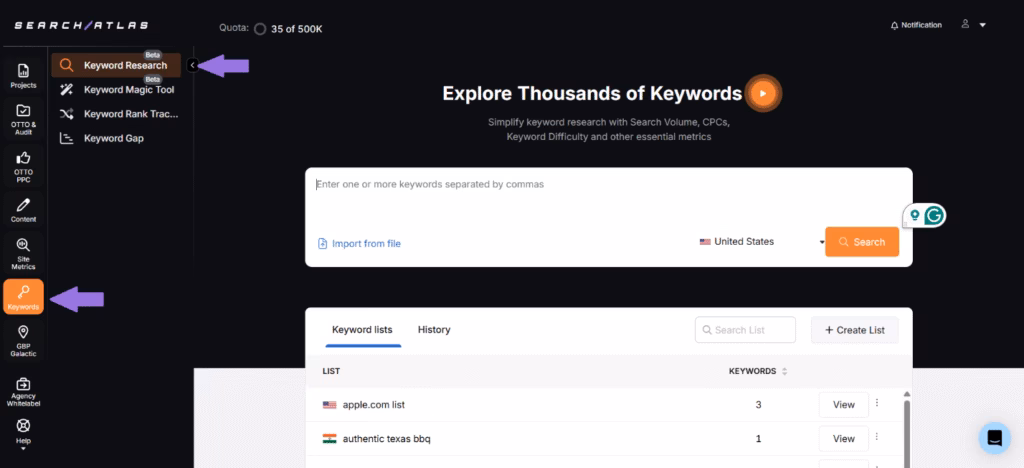Select Keyword Research menu item
The height and width of the screenshot is (468, 1024).
coord(116,65)
